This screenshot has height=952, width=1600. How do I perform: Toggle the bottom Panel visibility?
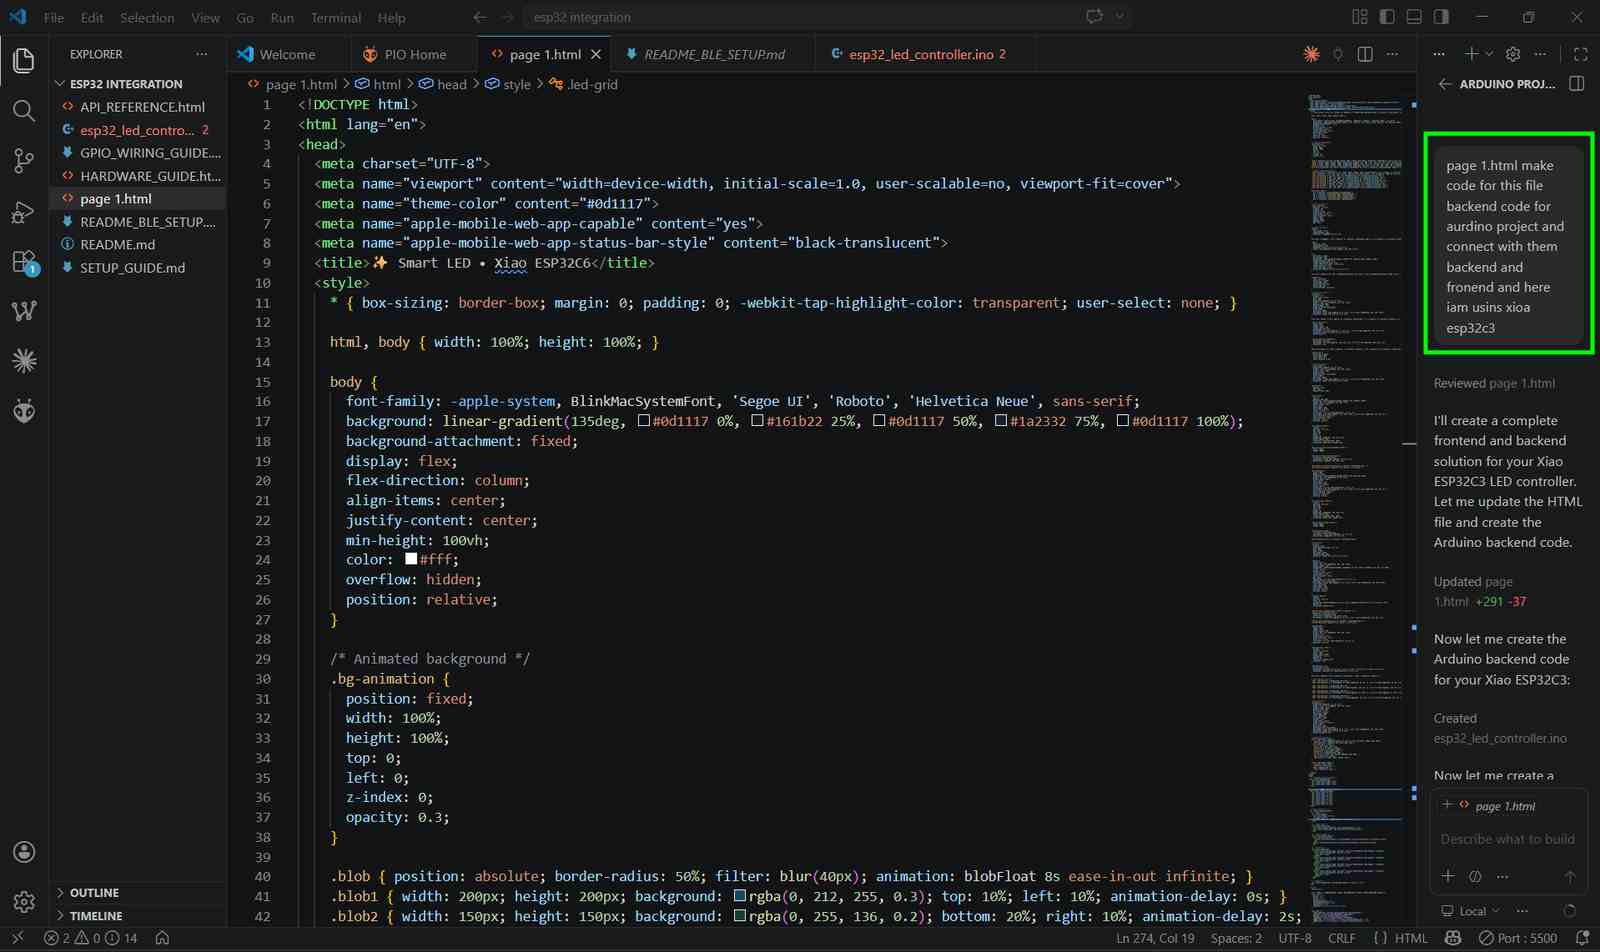coord(1414,17)
